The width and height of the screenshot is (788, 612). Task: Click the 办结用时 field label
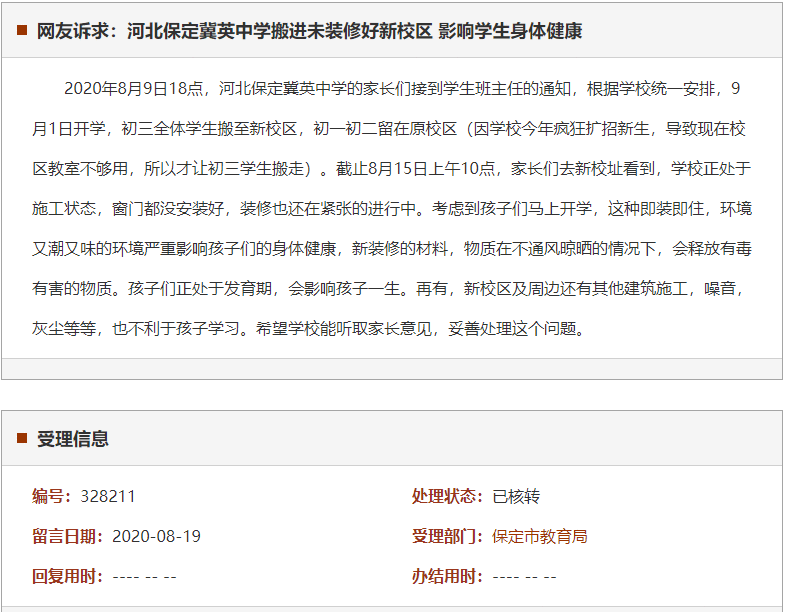click(449, 576)
